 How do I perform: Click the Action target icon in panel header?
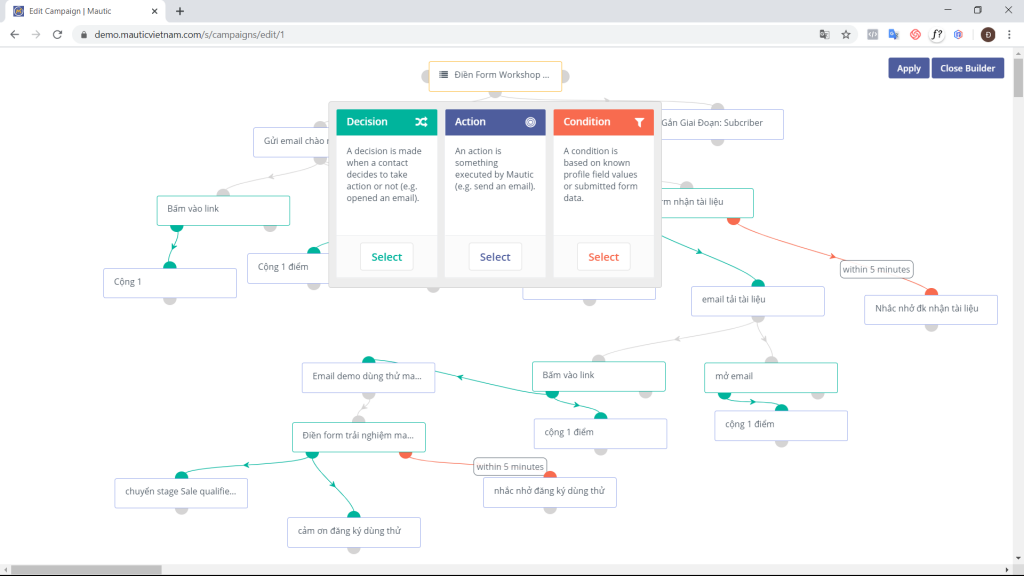530,122
